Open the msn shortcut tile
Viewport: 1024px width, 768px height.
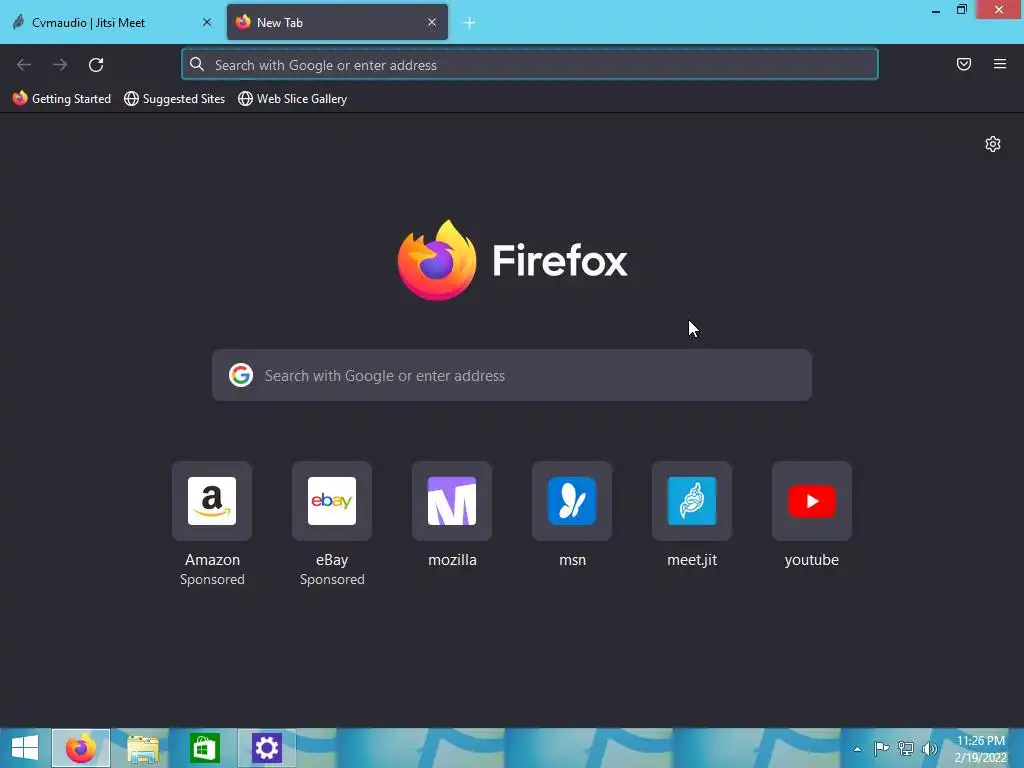(x=572, y=501)
